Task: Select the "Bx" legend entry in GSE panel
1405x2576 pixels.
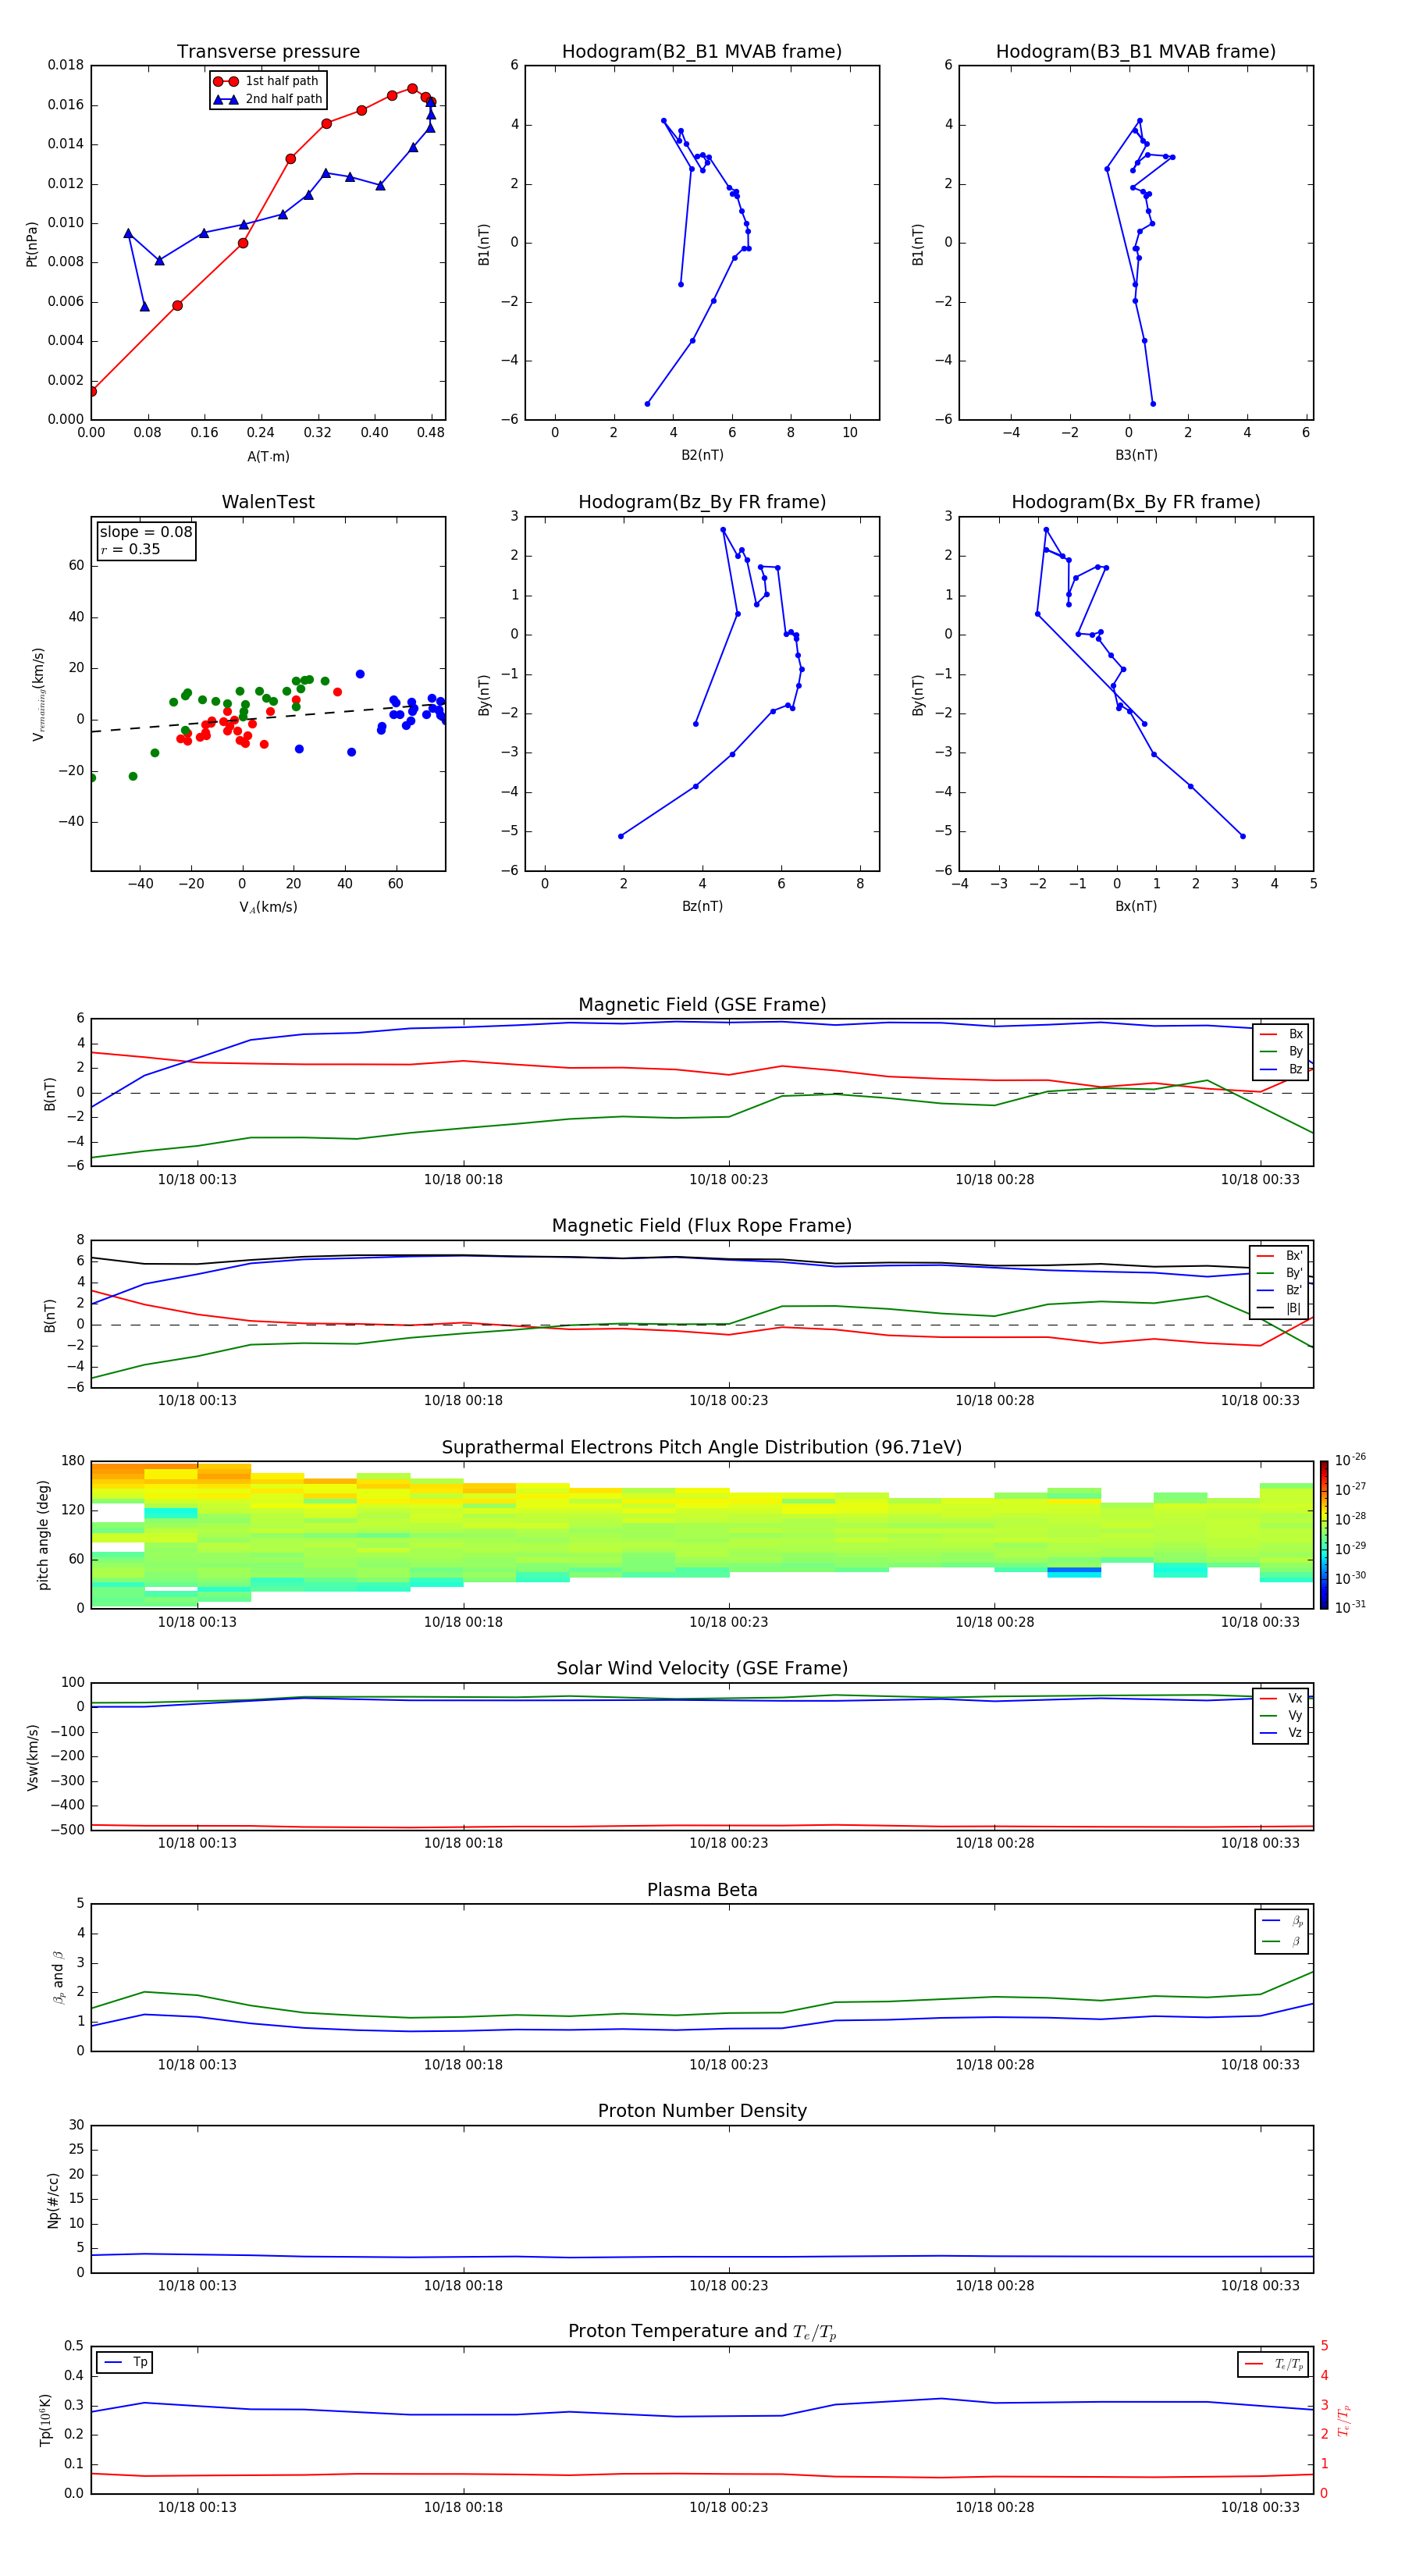Action: pyautogui.click(x=1281, y=1034)
